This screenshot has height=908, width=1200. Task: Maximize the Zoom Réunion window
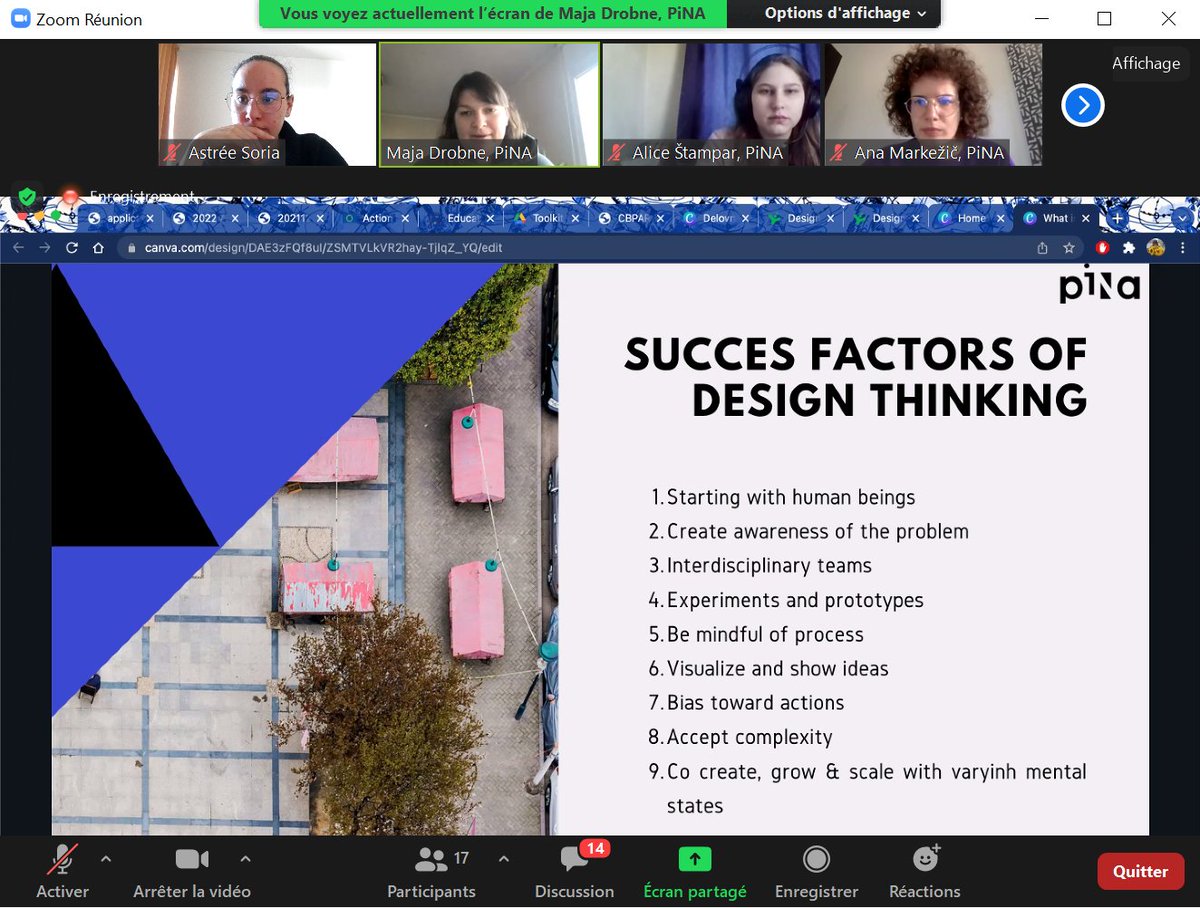click(x=1104, y=18)
